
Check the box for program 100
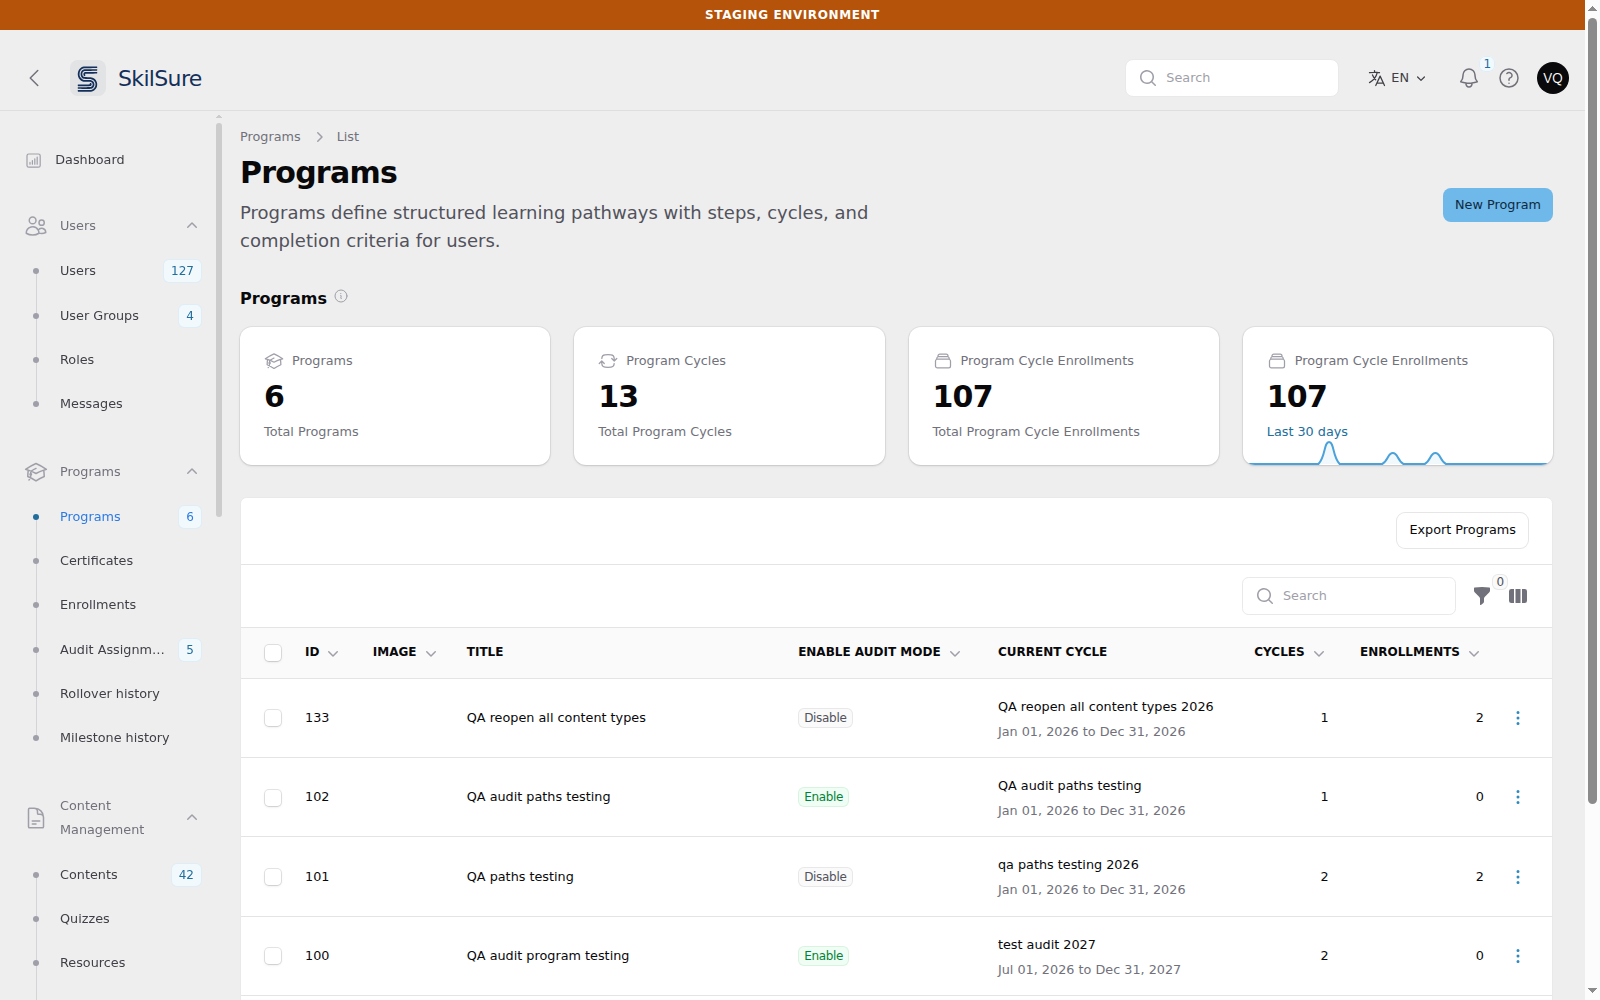click(x=273, y=956)
